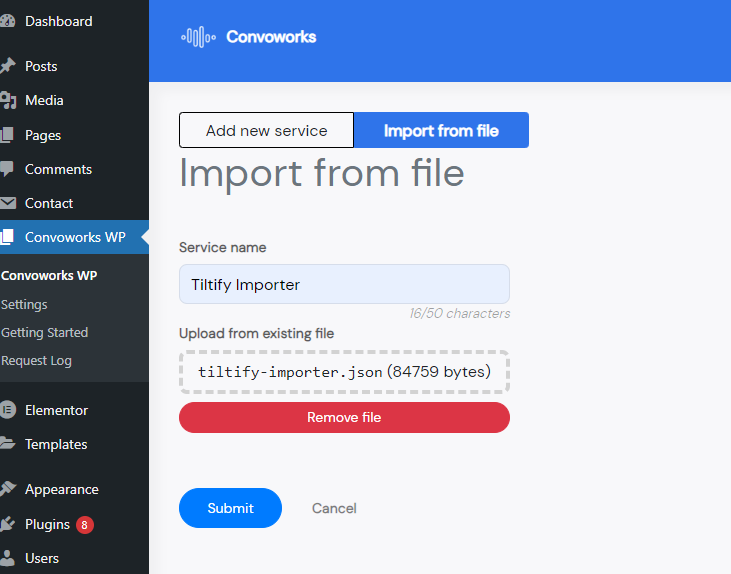Click the Media library icon
This screenshot has width=731, height=574.
pos(8,100)
